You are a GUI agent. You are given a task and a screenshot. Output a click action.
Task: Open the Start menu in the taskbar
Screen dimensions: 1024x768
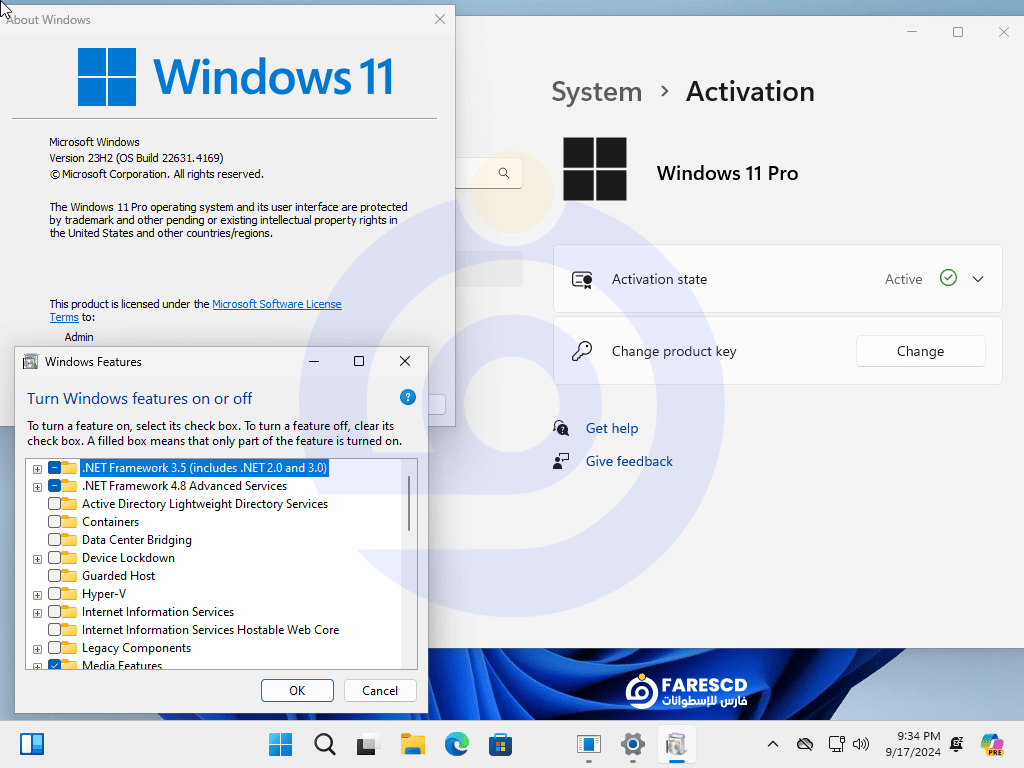(281, 744)
